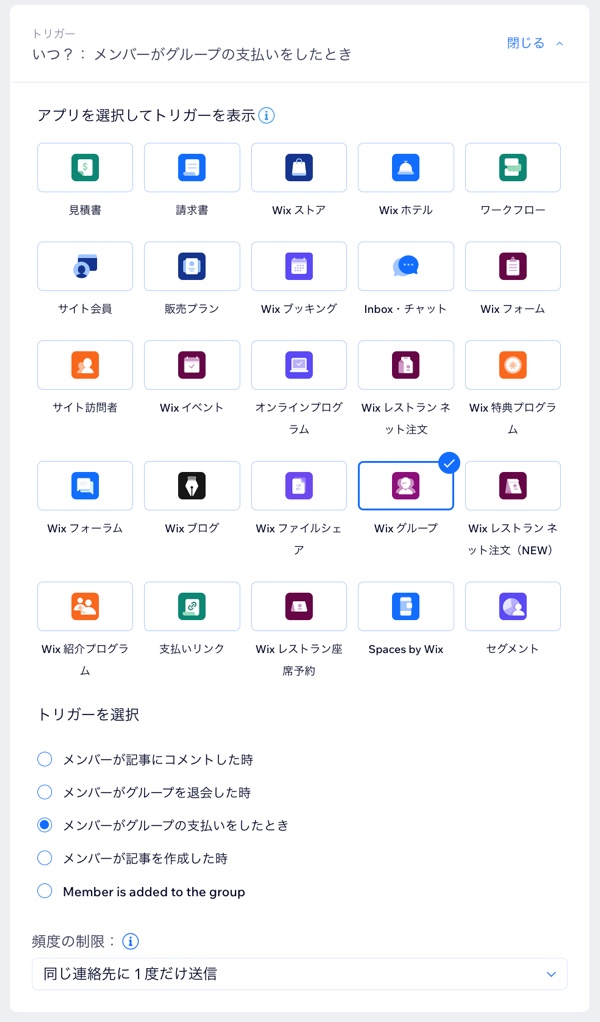600x1022 pixels.
Task: Choose the 支払いリンク app icon
Action: click(x=192, y=607)
